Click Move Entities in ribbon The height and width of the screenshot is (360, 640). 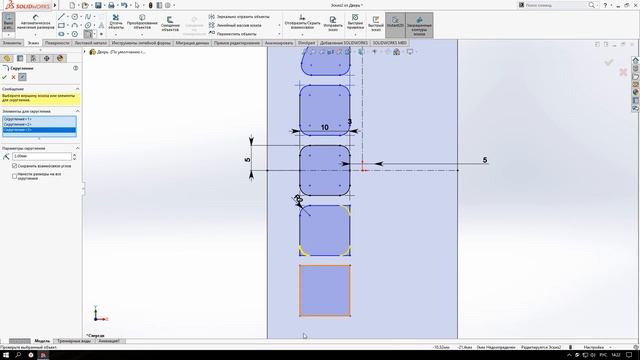[232, 34]
